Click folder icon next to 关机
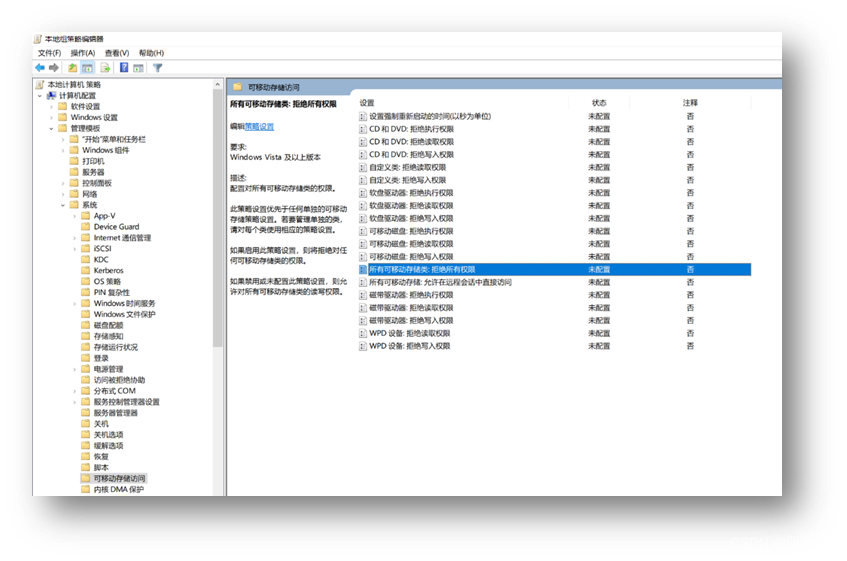The image size is (847, 561). point(85,424)
